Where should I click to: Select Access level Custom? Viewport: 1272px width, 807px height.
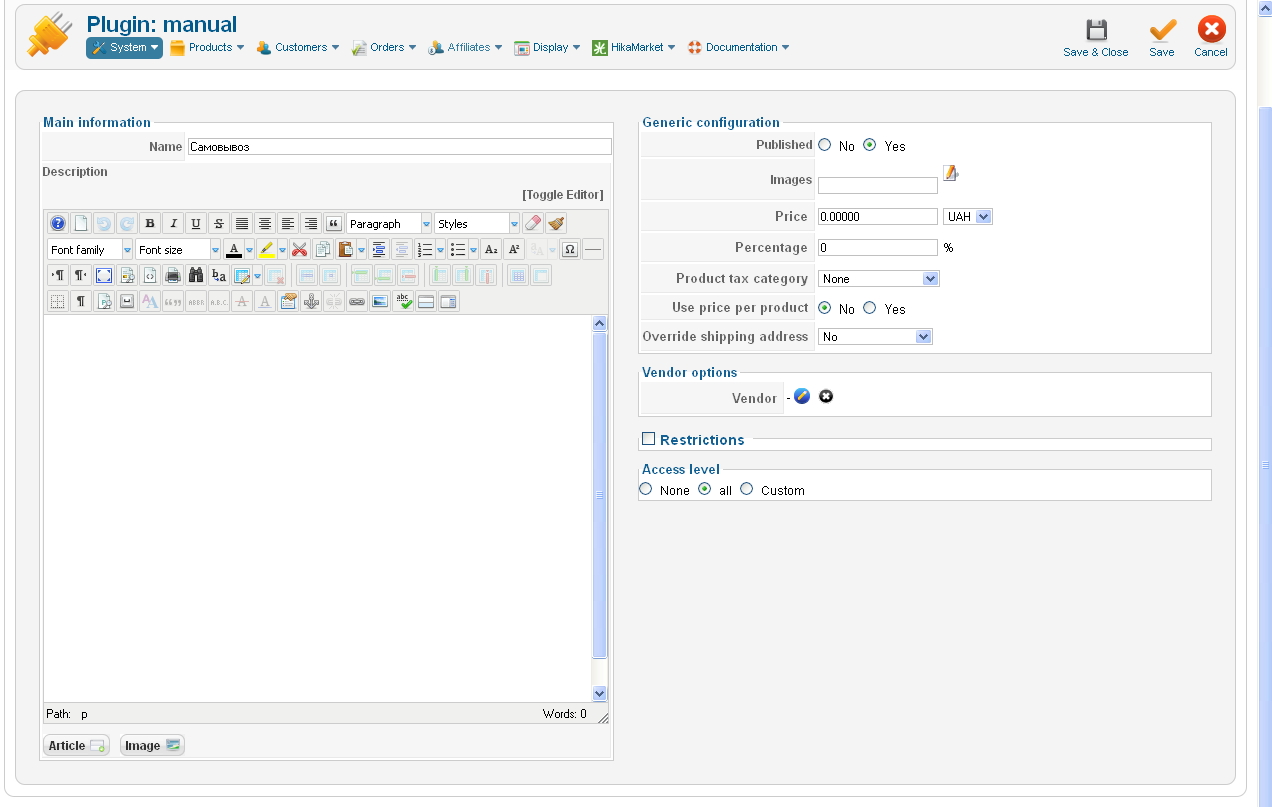click(747, 489)
